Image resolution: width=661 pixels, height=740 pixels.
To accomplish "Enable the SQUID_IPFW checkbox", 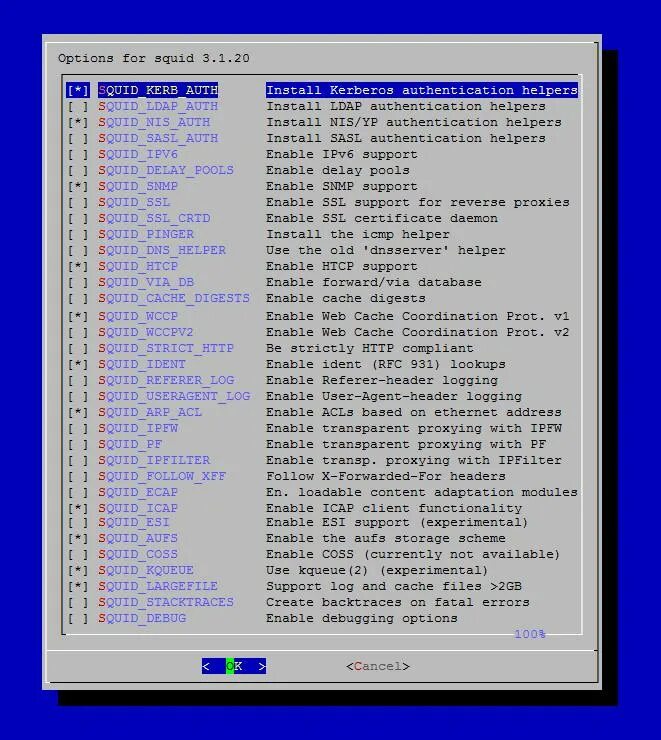I will pos(78,429).
